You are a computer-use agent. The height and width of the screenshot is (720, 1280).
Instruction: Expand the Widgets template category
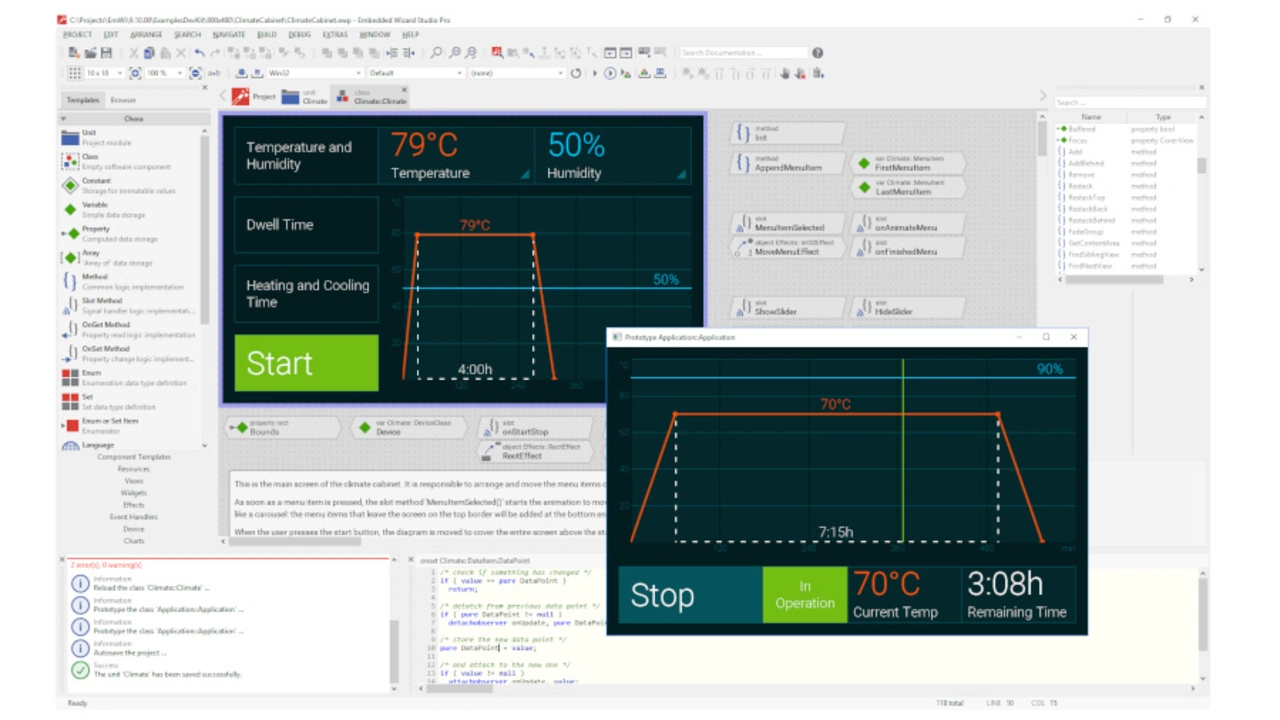click(133, 493)
